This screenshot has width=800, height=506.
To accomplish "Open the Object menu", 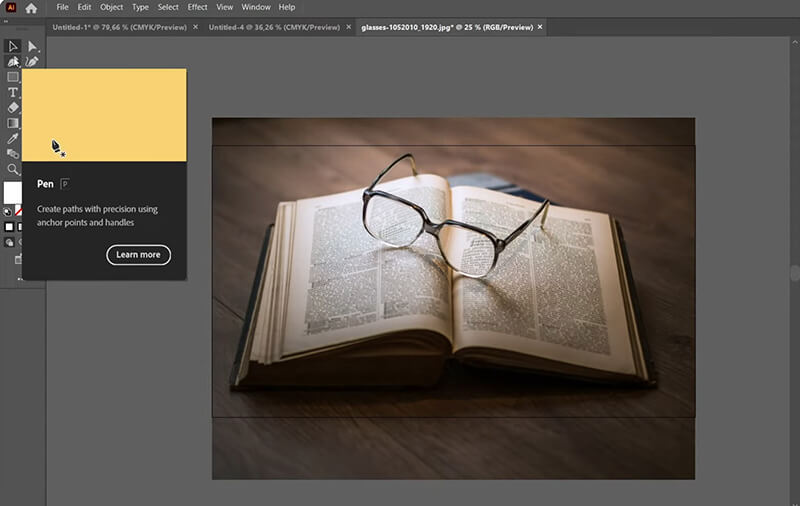I will point(111,7).
